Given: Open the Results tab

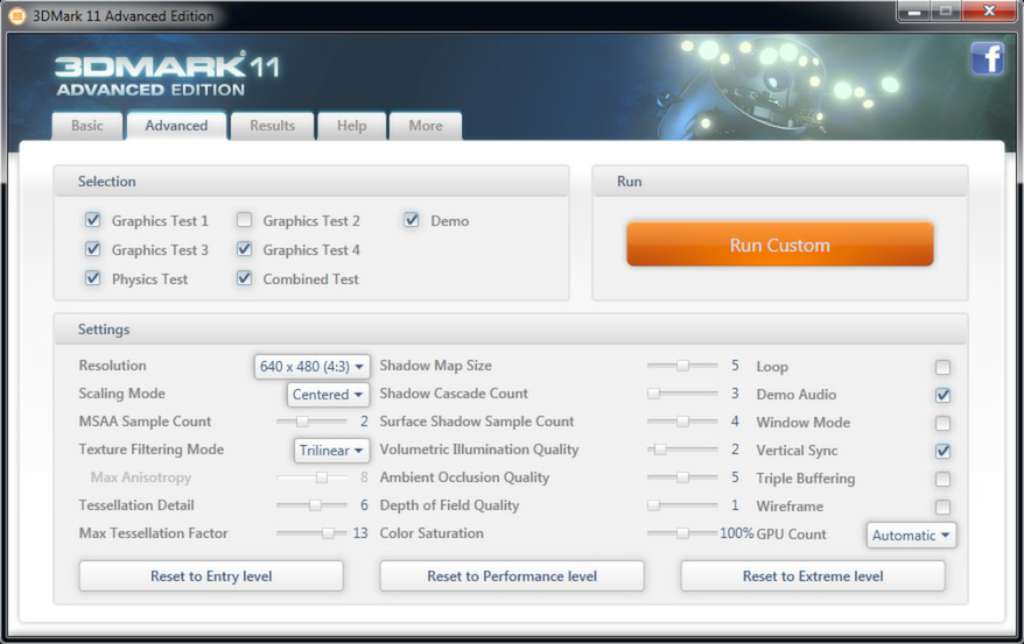Looking at the screenshot, I should click(272, 126).
